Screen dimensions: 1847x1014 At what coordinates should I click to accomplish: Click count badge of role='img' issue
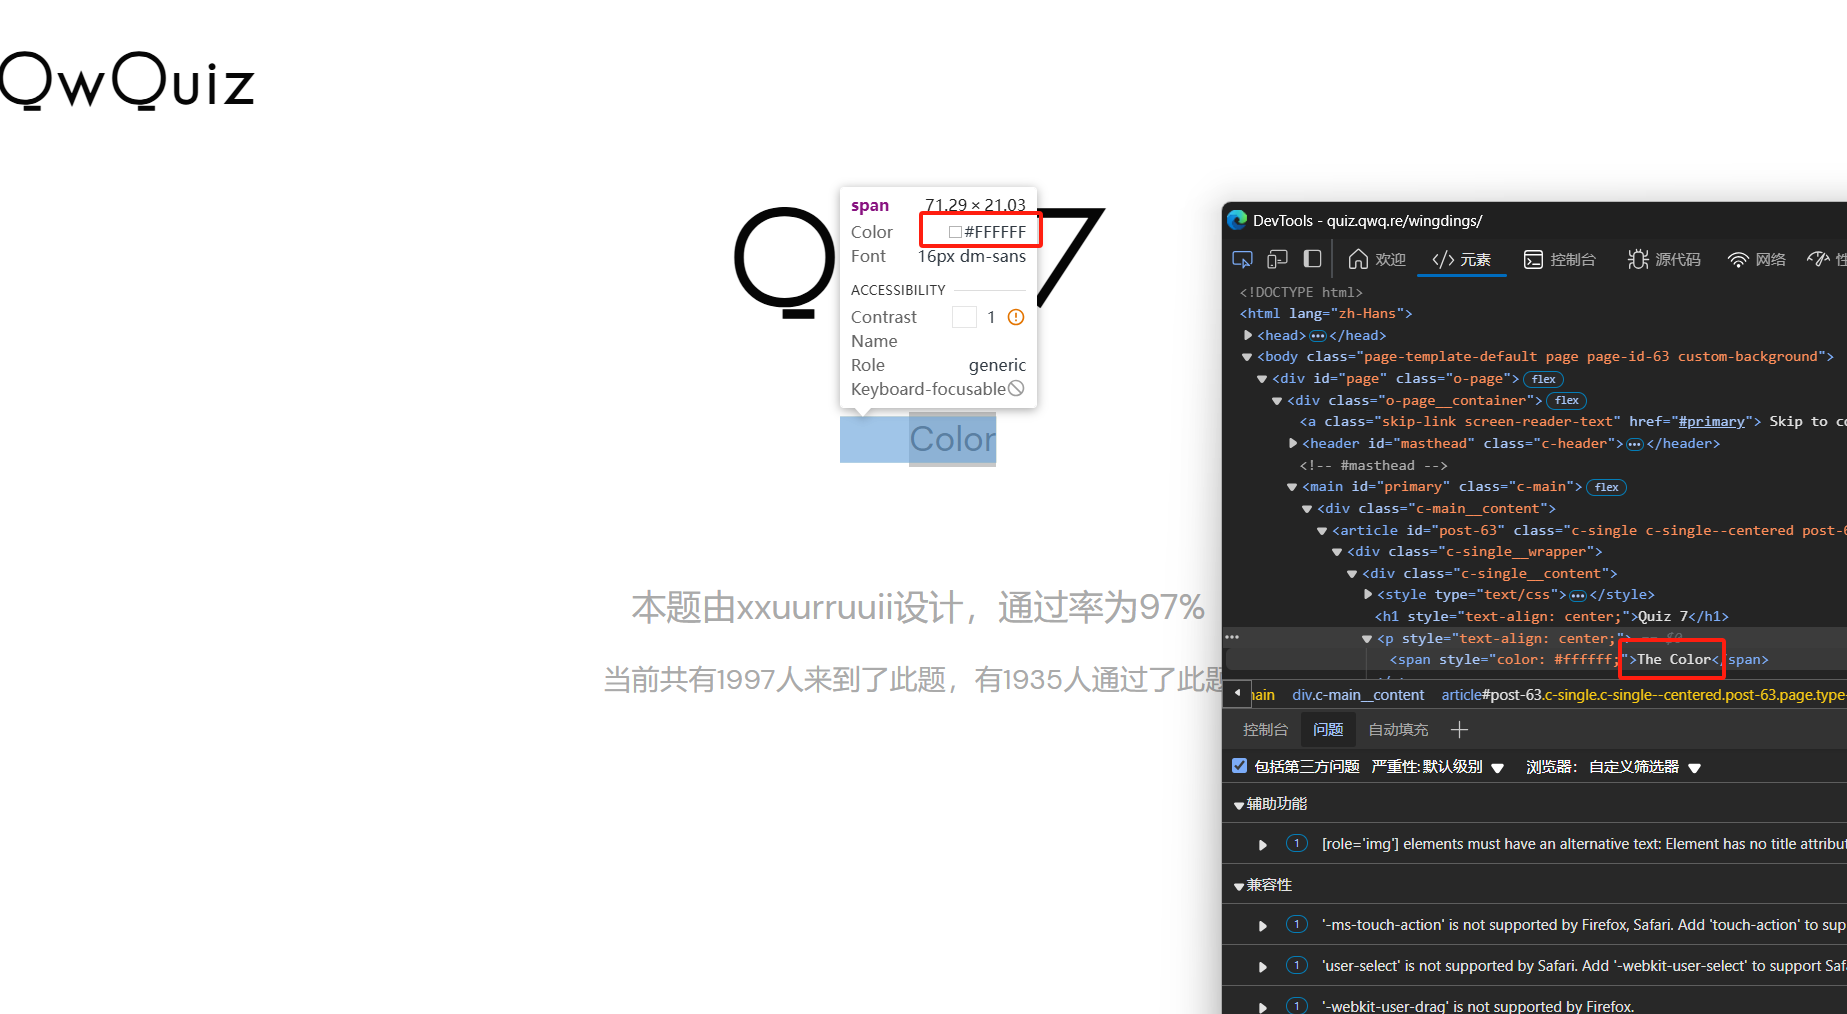[x=1296, y=843]
